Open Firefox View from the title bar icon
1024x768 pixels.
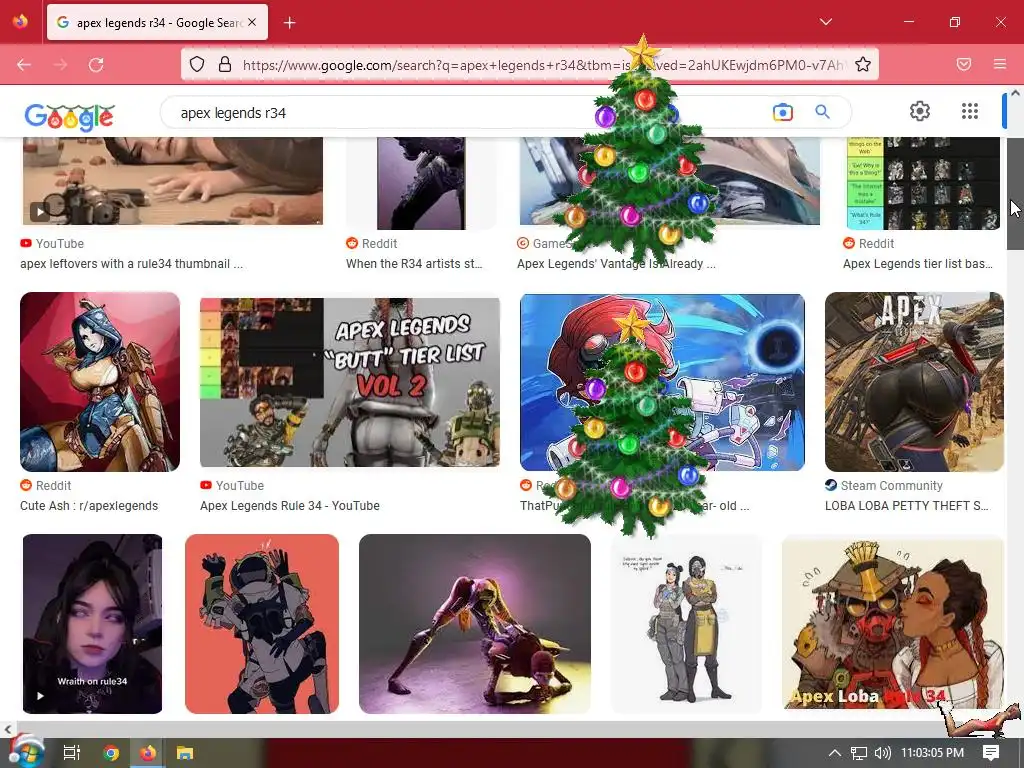click(x=20, y=22)
